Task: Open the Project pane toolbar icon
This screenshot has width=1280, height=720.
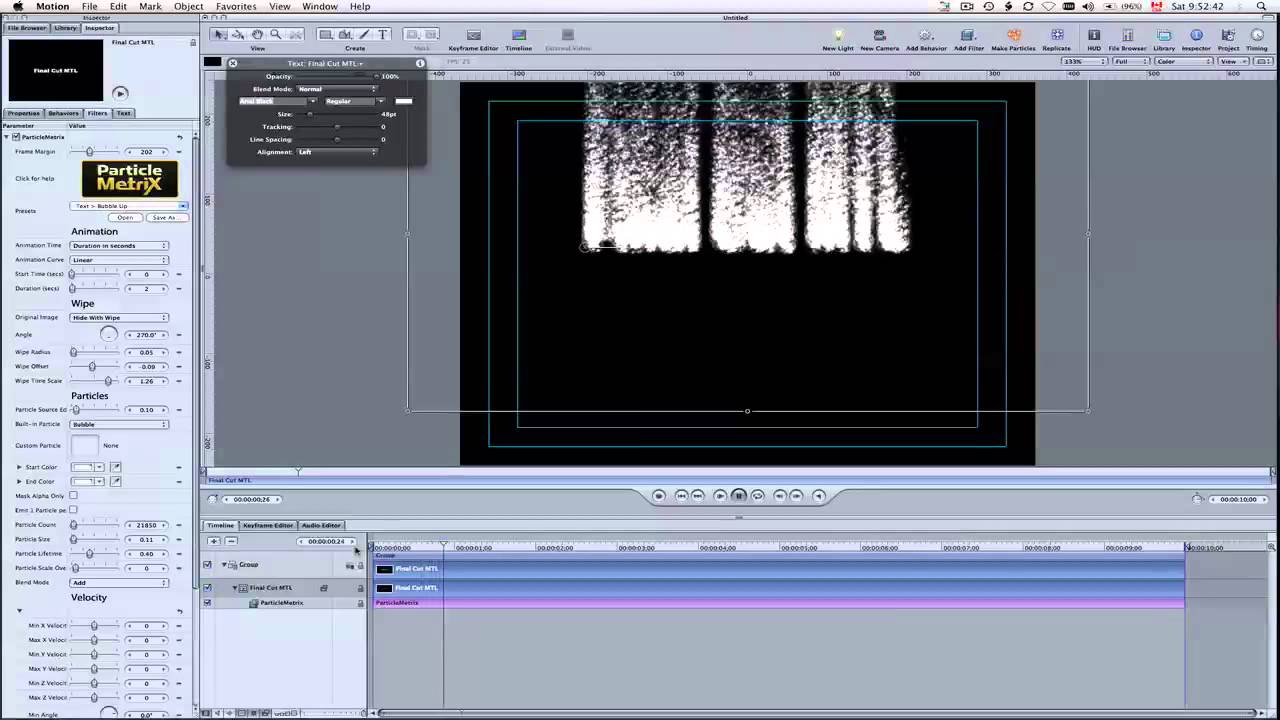Action: [1228, 39]
